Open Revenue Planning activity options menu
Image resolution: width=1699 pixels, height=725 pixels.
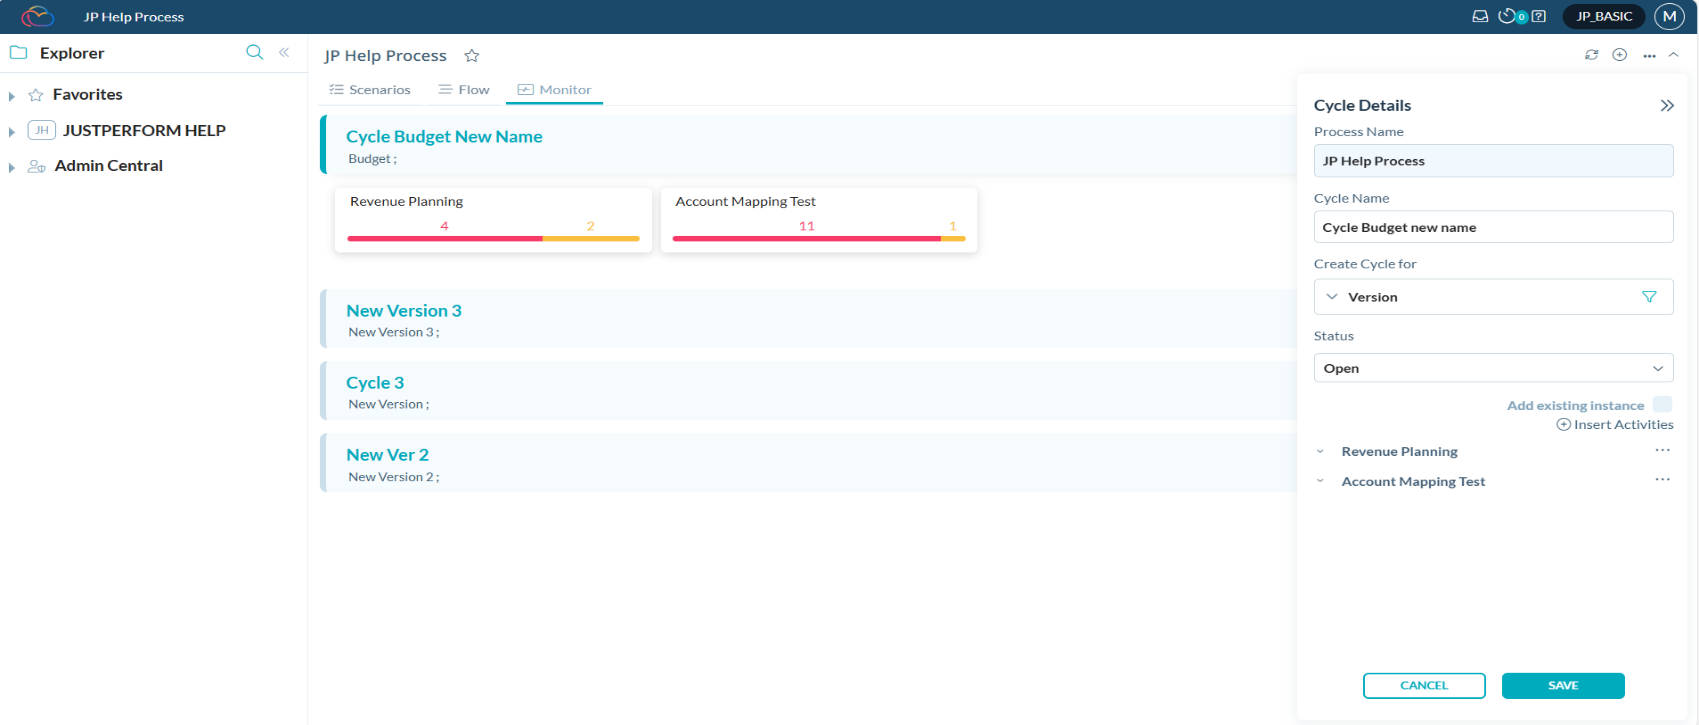click(x=1662, y=450)
